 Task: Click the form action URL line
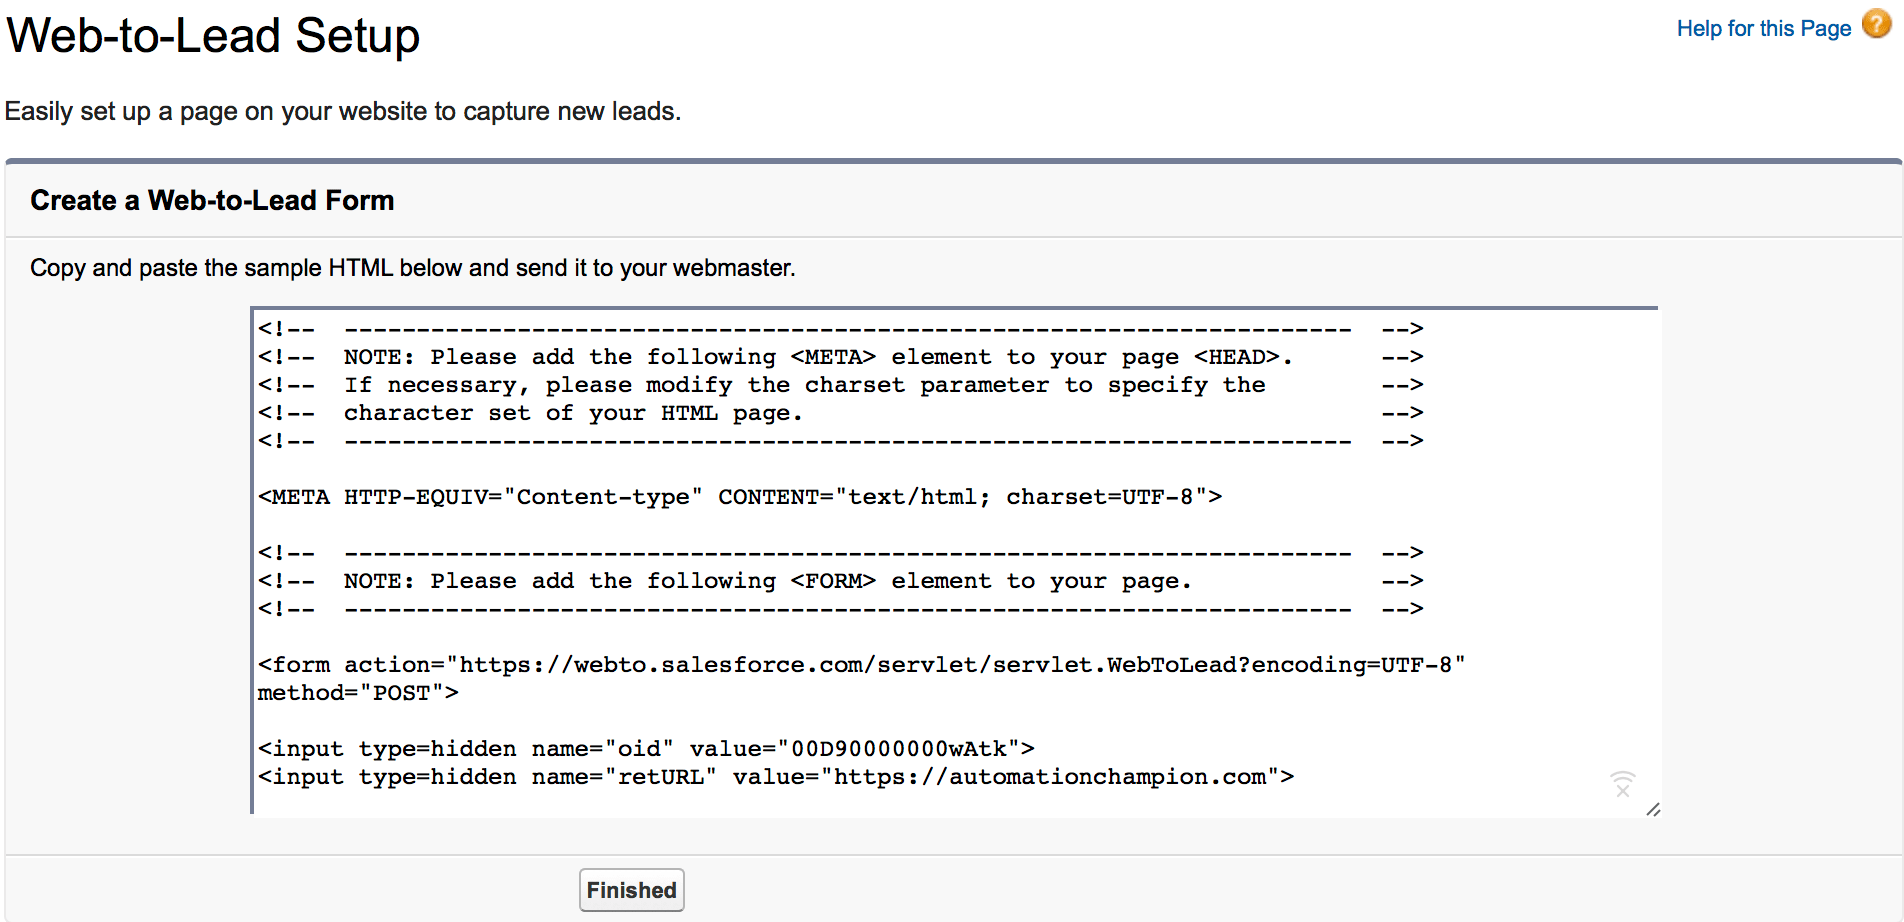point(862,665)
